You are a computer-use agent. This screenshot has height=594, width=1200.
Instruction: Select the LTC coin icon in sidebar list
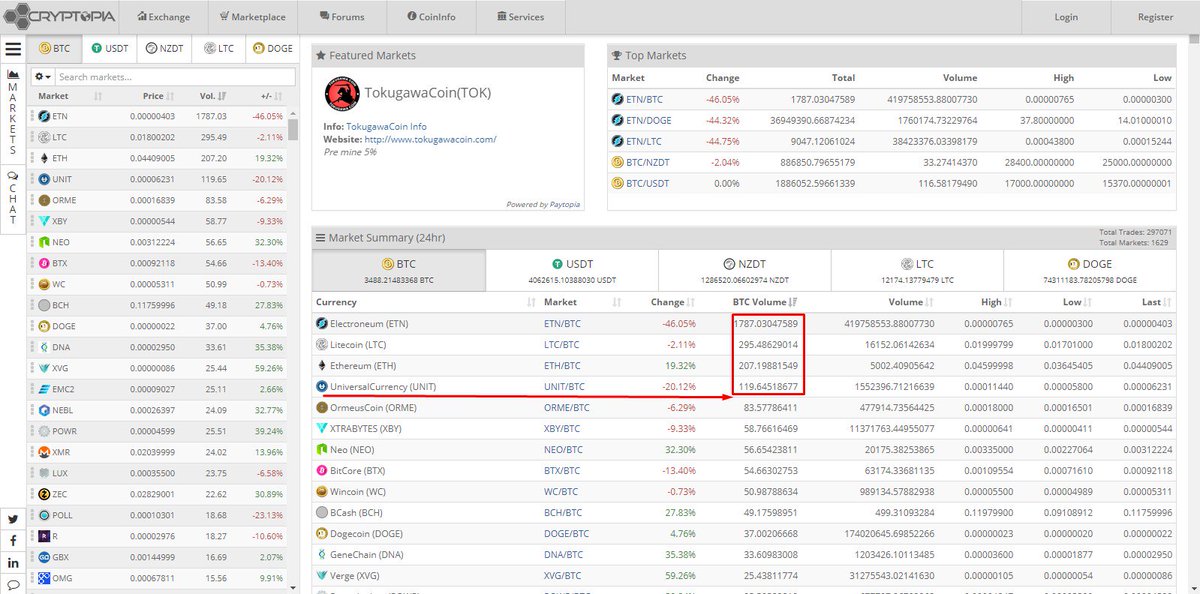44,137
